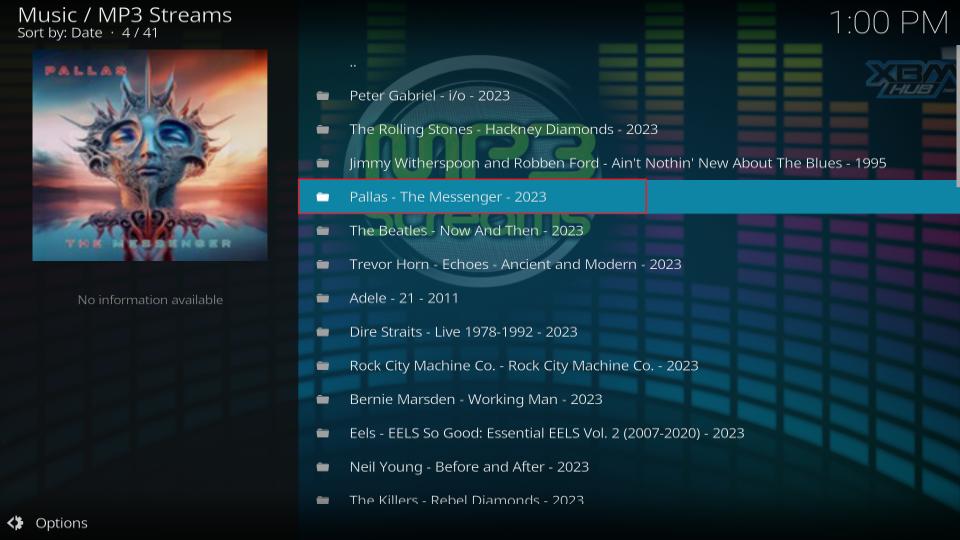Click the folder icon beside Bernie Marsden entry

point(323,399)
